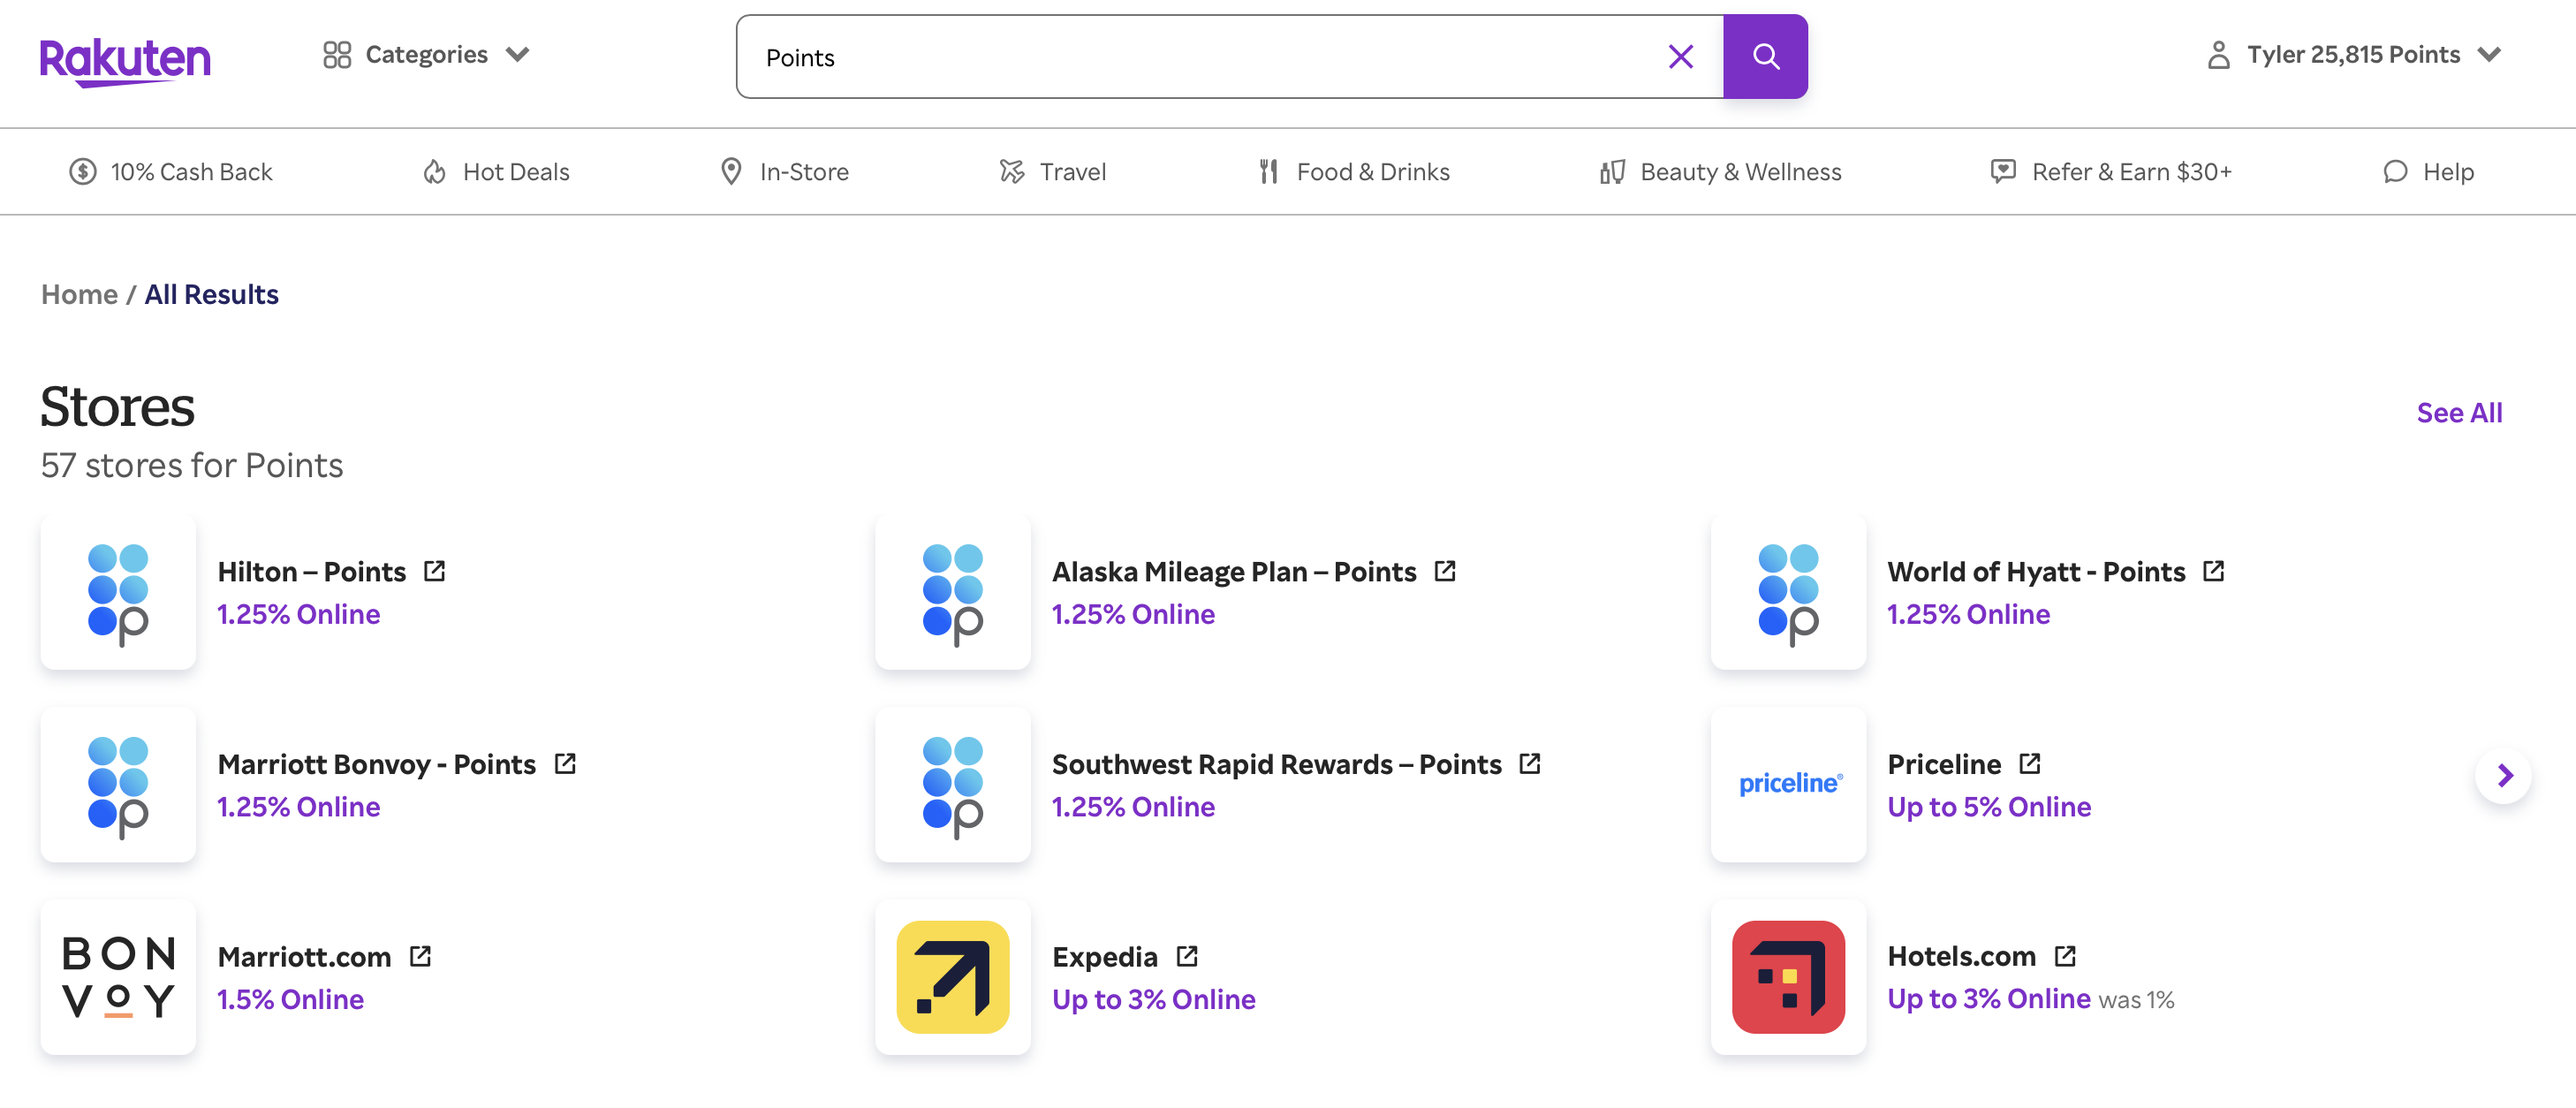Viewport: 2576px width, 1108px height.
Task: Open the Expedia yellow arrow logo
Action: point(953,977)
